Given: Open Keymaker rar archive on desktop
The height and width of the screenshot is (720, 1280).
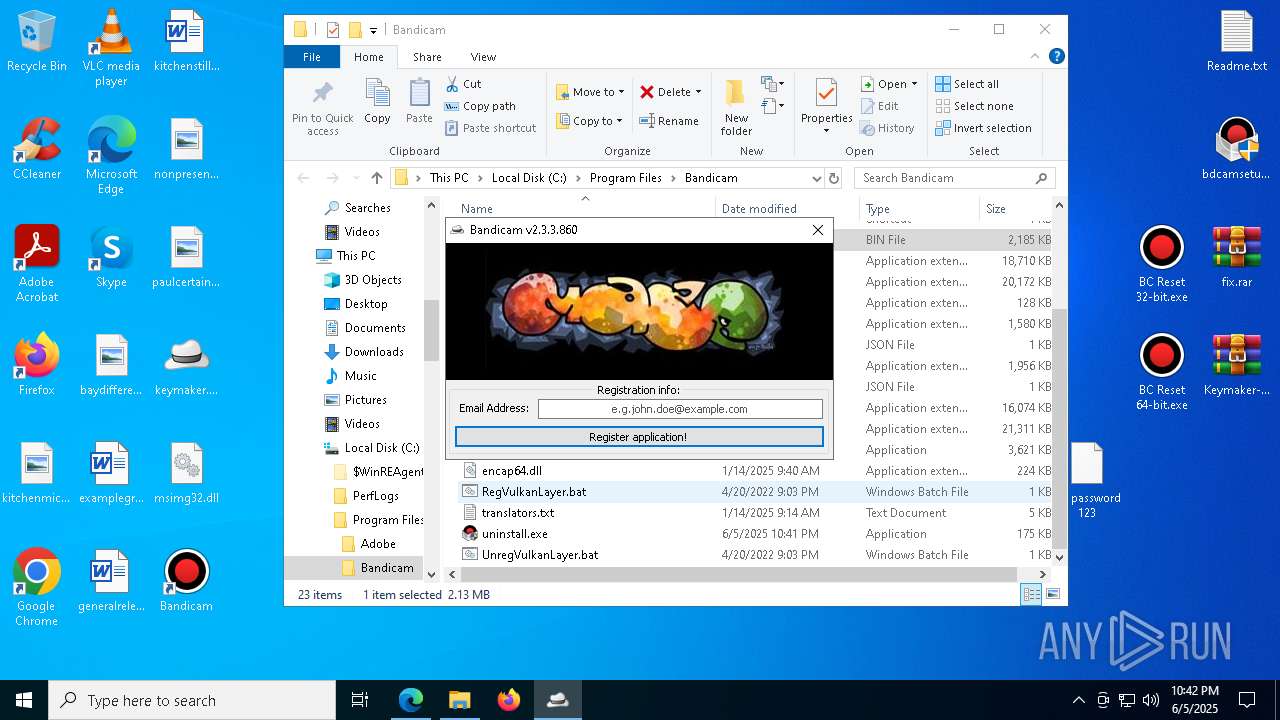Looking at the screenshot, I should pos(1236,365).
